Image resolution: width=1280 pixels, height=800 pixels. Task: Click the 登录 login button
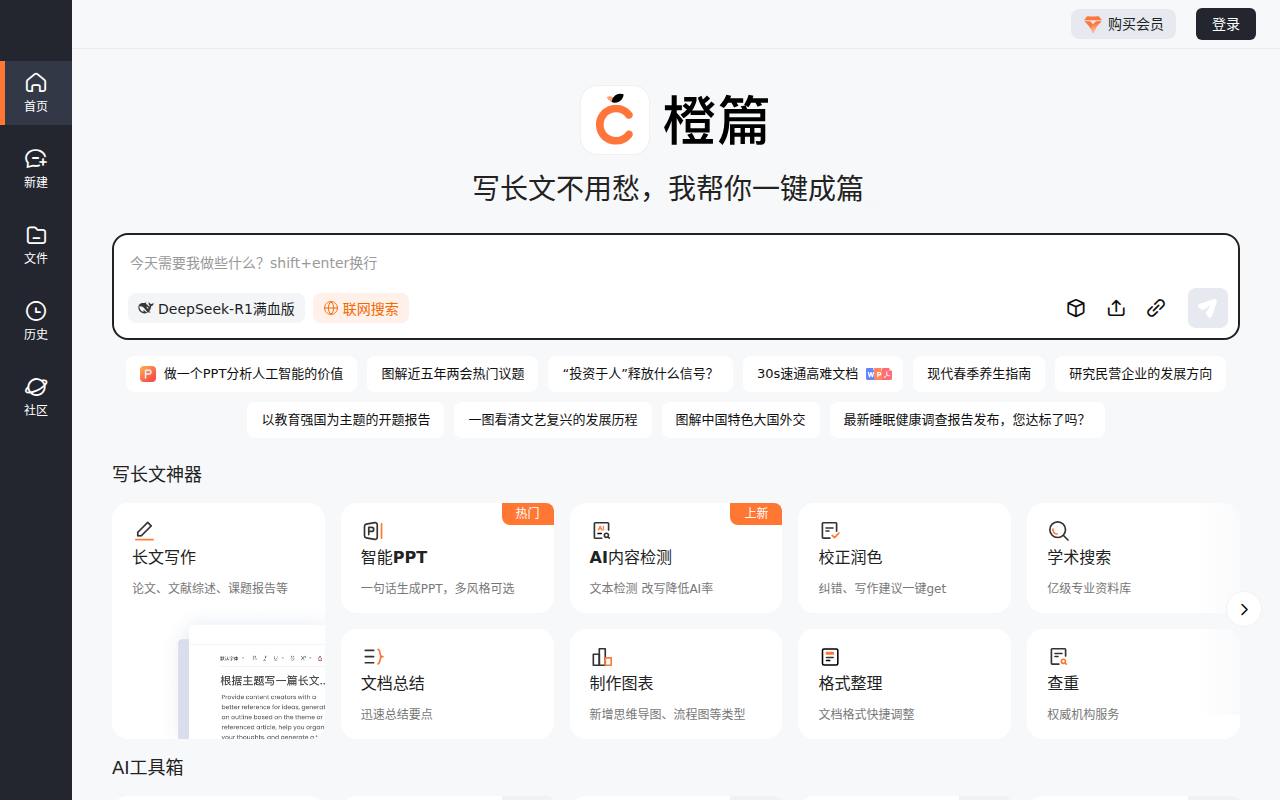click(x=1225, y=23)
